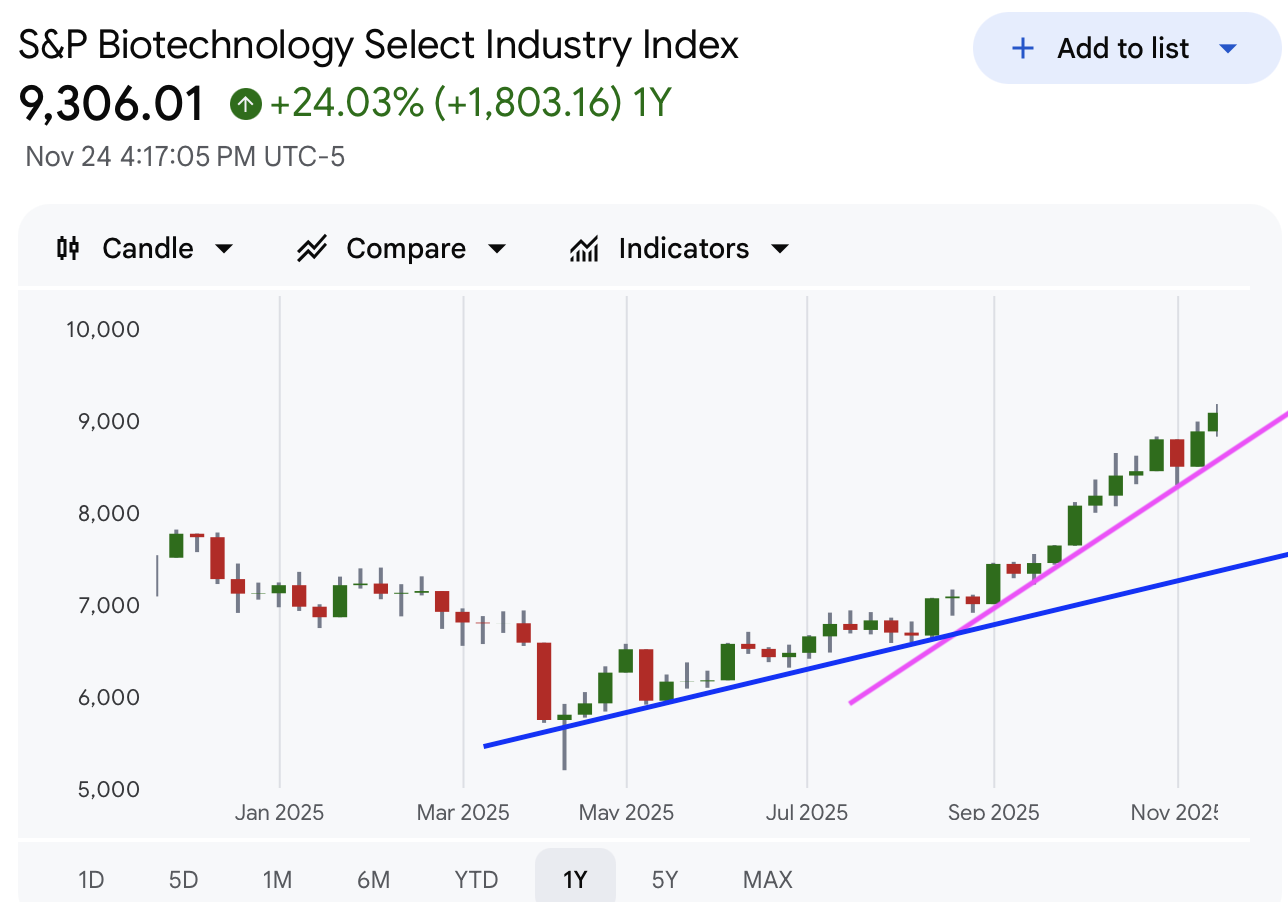Open the Add to list dropdown caret
1288x902 pixels.
tap(1229, 48)
